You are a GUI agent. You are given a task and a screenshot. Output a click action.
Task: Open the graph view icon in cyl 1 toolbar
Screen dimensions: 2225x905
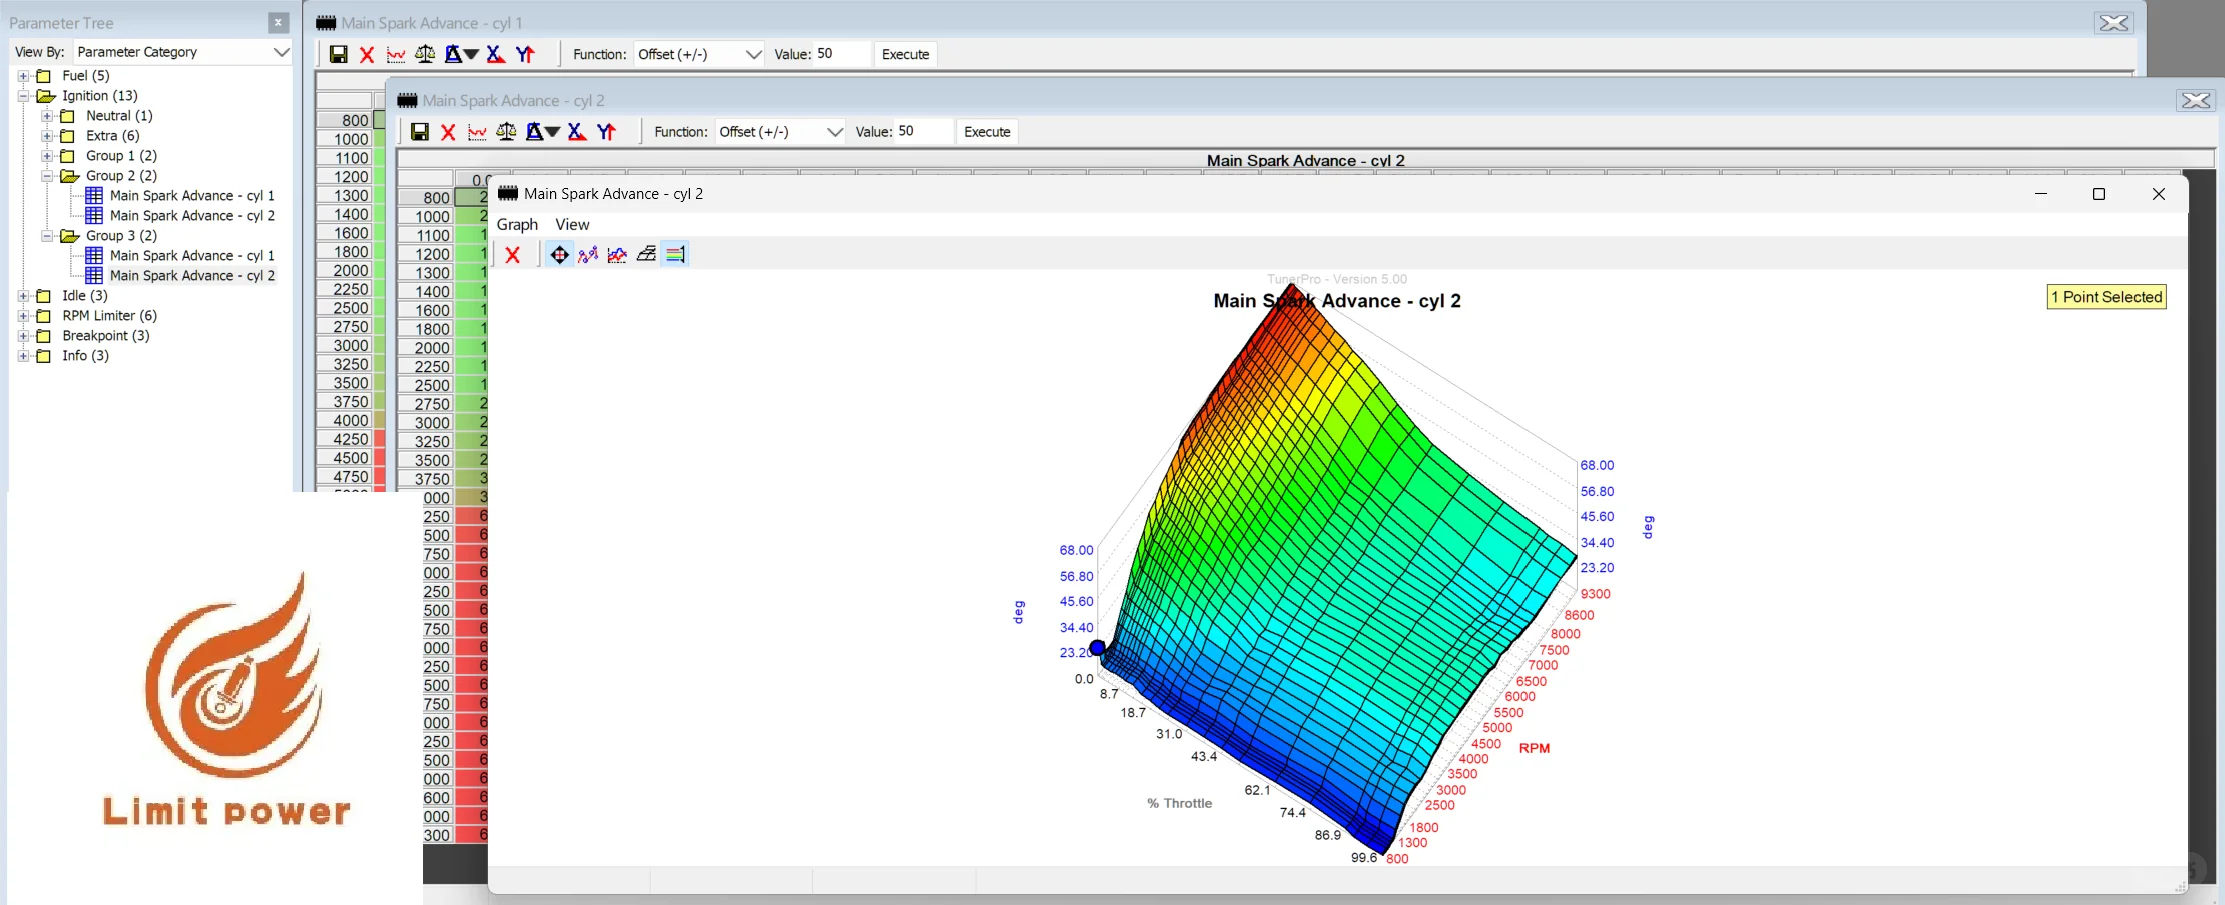point(396,54)
